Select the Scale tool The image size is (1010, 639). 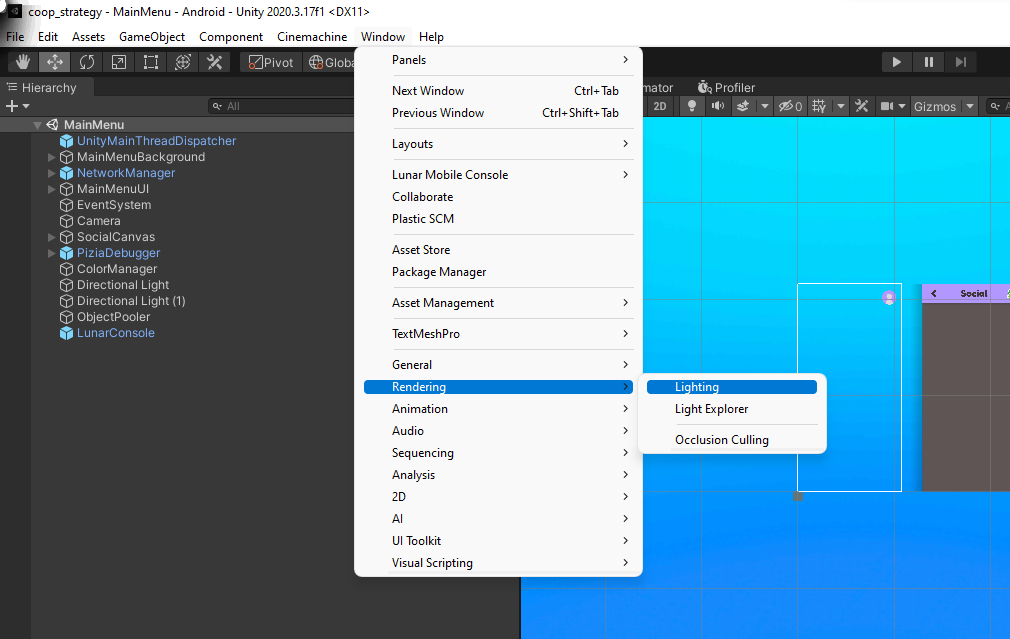[x=118, y=62]
